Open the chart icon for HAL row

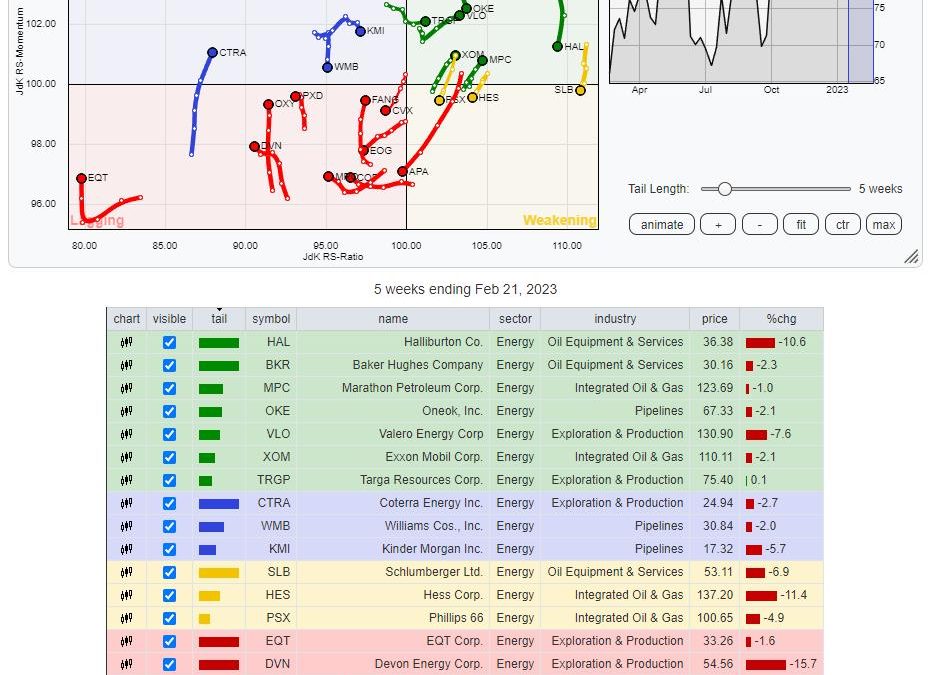point(126,342)
